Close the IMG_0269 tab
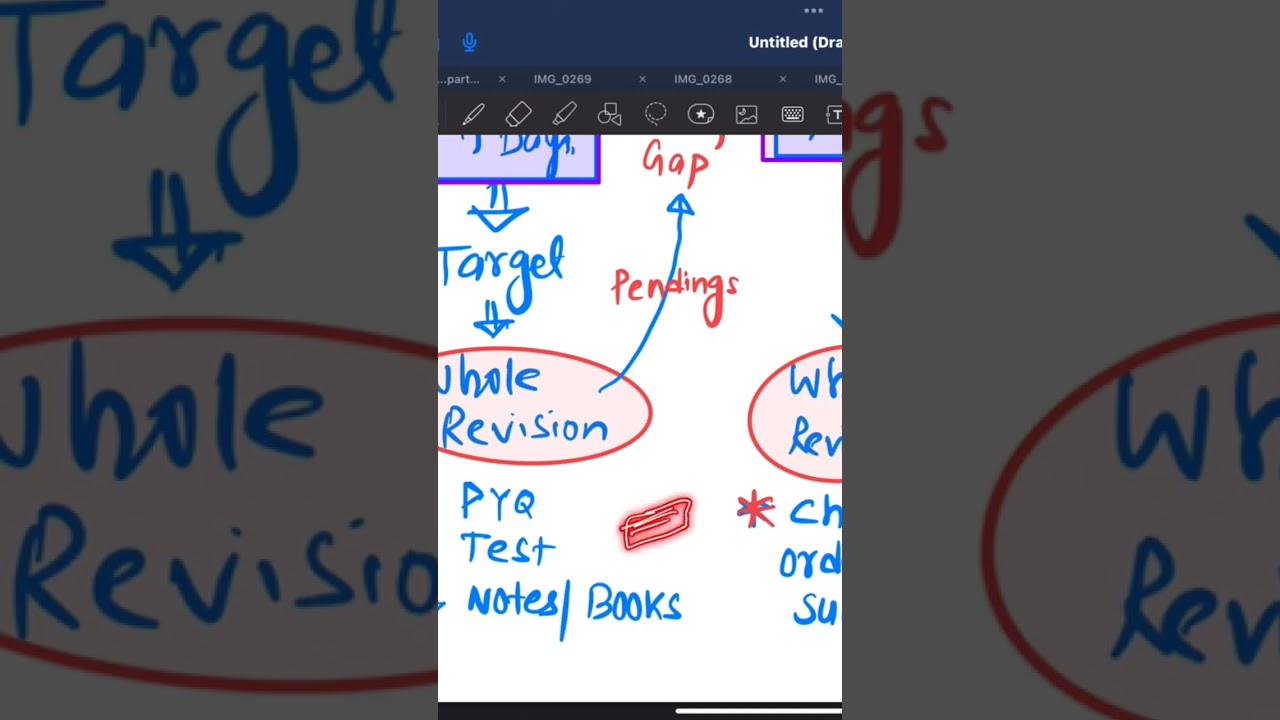Viewport: 1280px width, 720px height. click(x=642, y=79)
